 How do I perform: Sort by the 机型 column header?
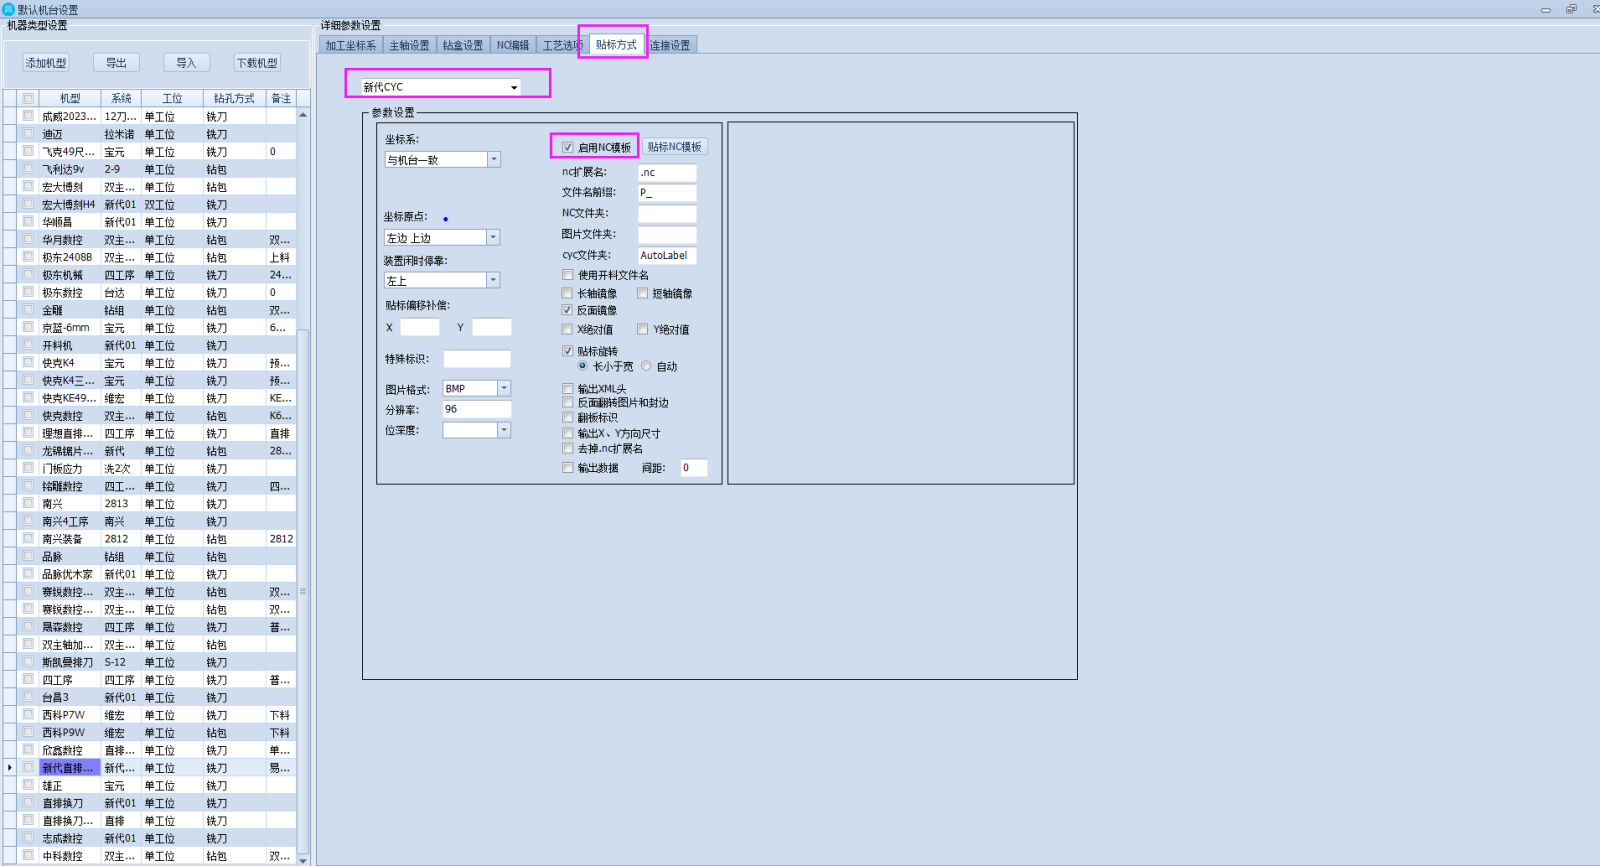(70, 98)
